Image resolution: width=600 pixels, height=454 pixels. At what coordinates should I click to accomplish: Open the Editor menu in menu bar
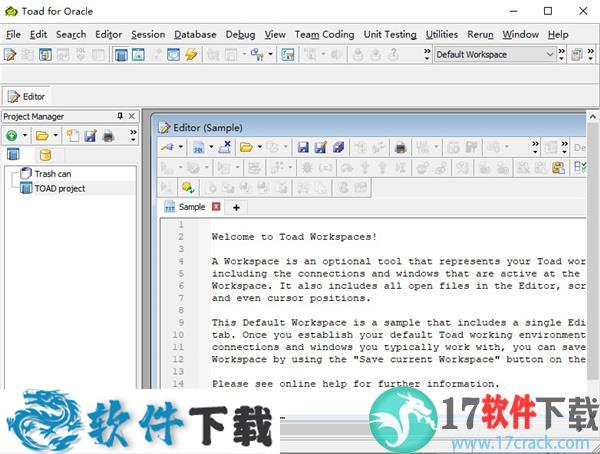(108, 34)
